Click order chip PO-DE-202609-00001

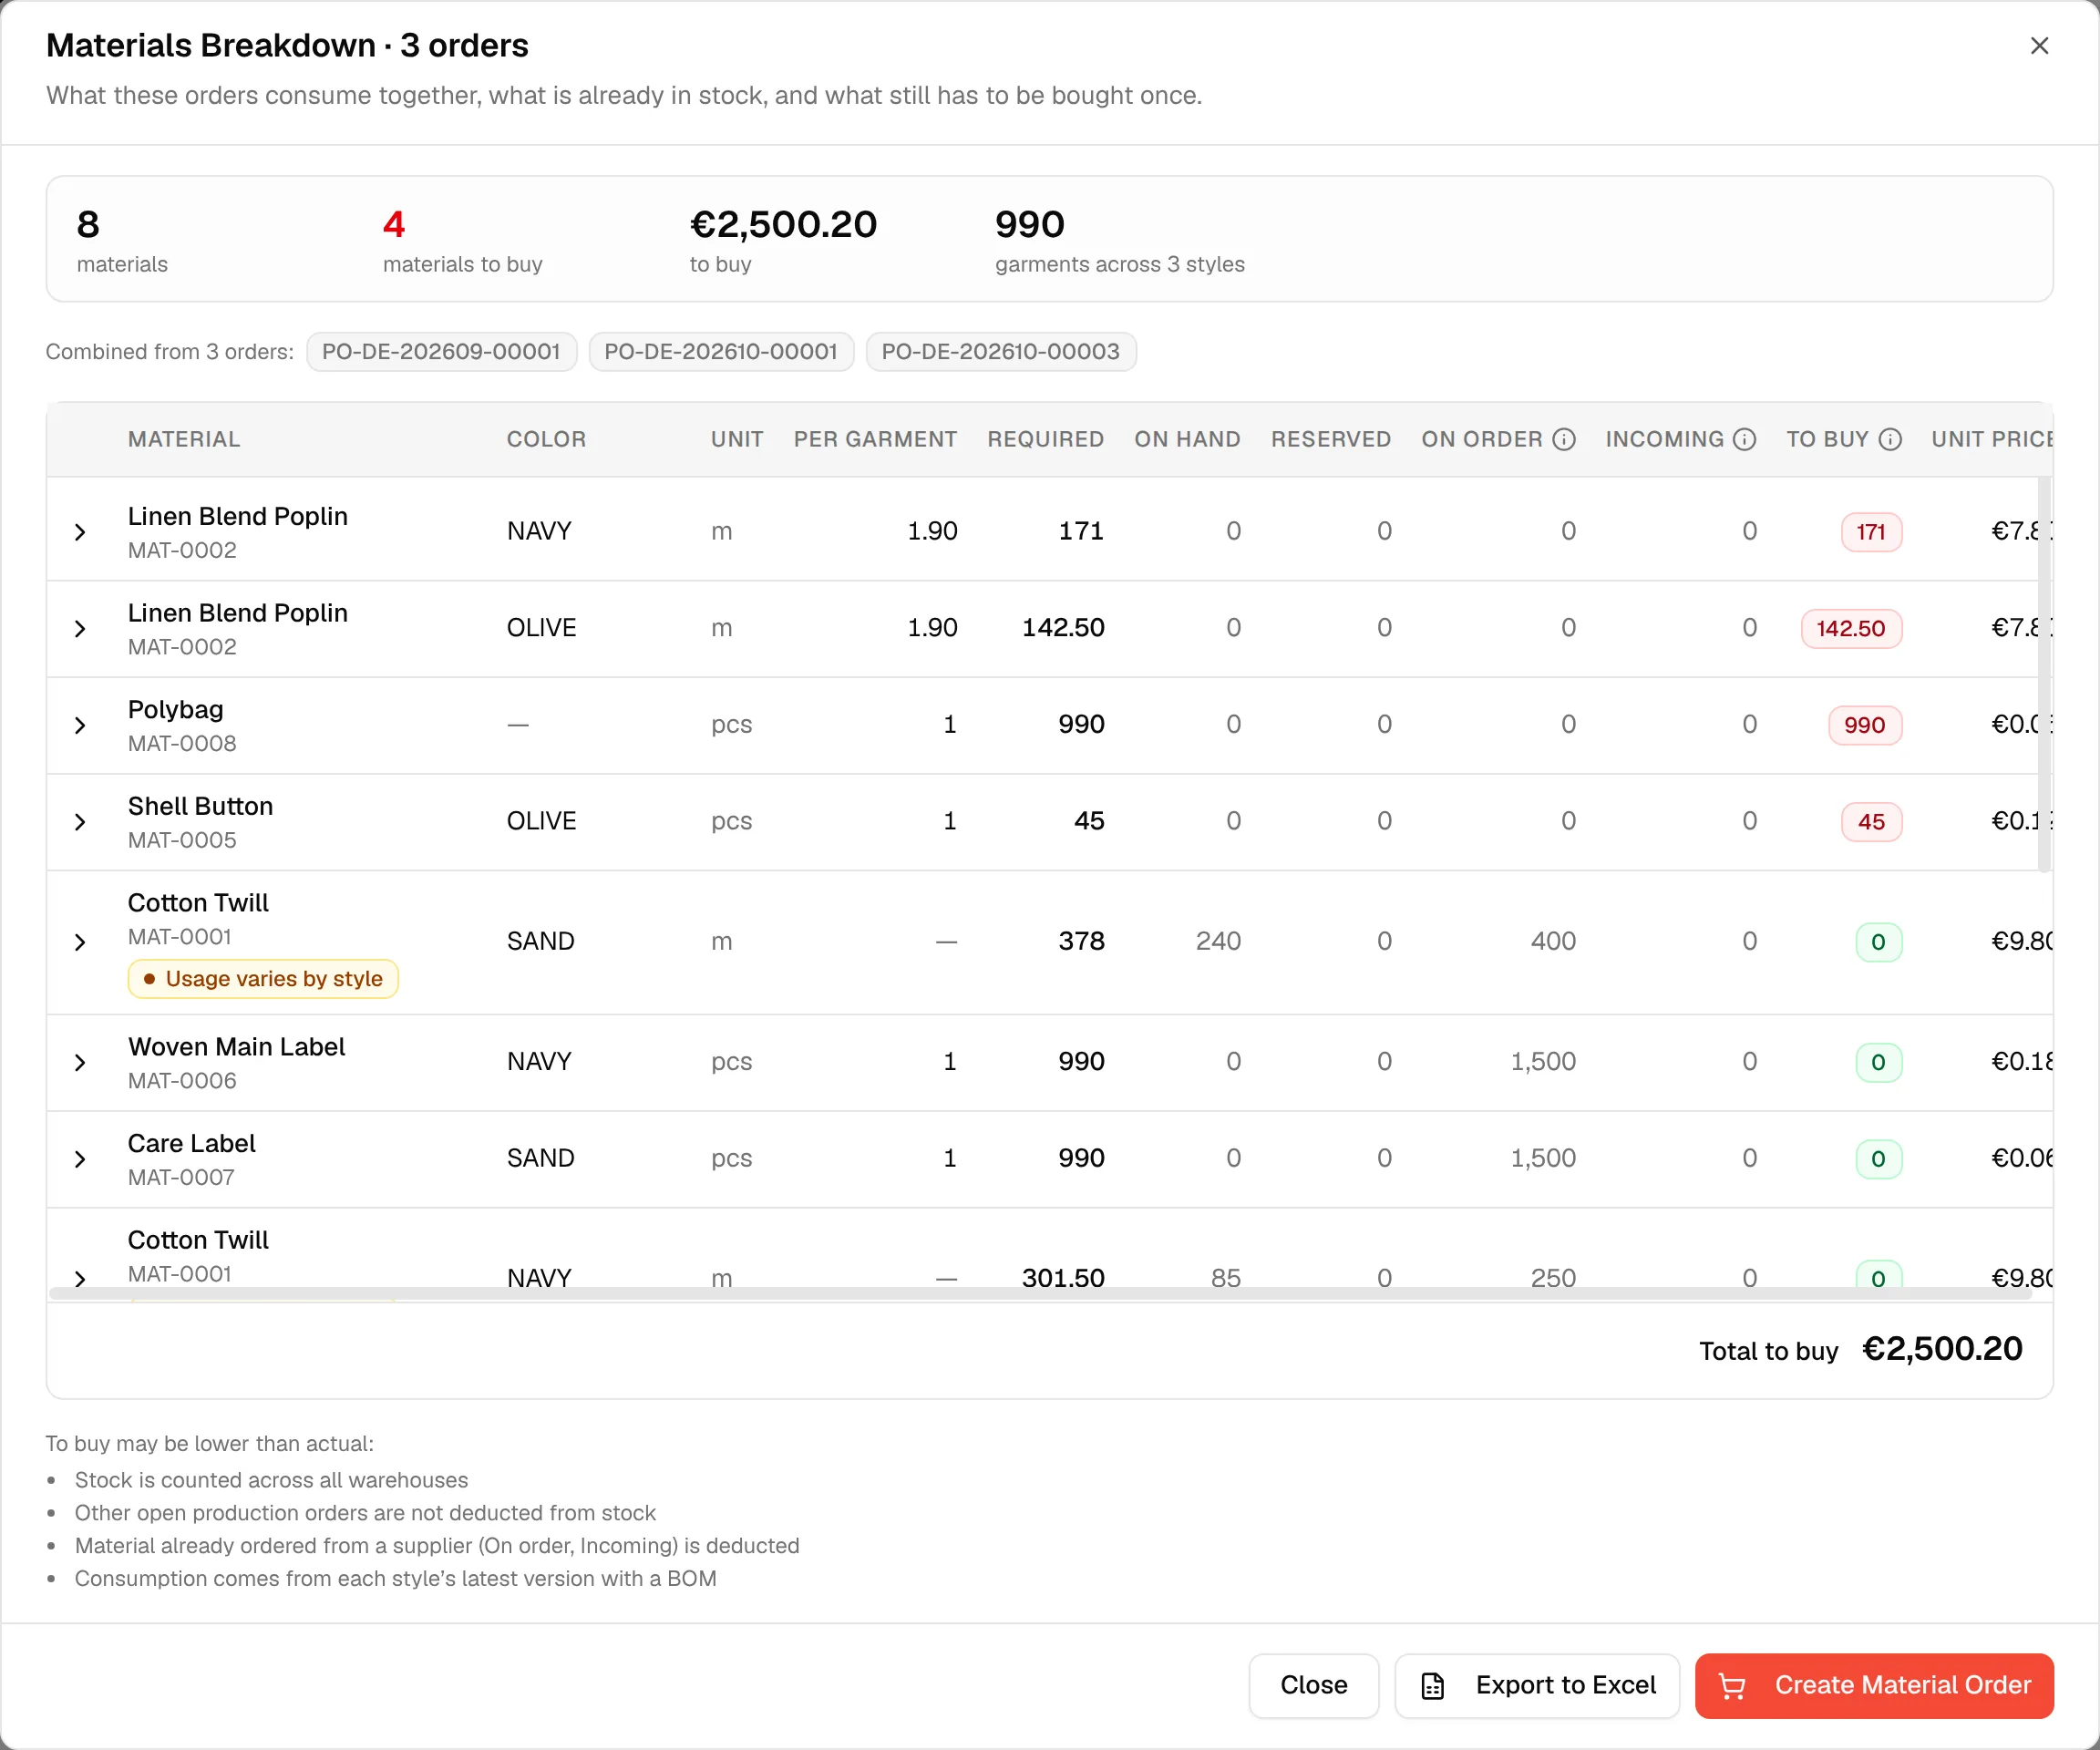click(x=441, y=352)
